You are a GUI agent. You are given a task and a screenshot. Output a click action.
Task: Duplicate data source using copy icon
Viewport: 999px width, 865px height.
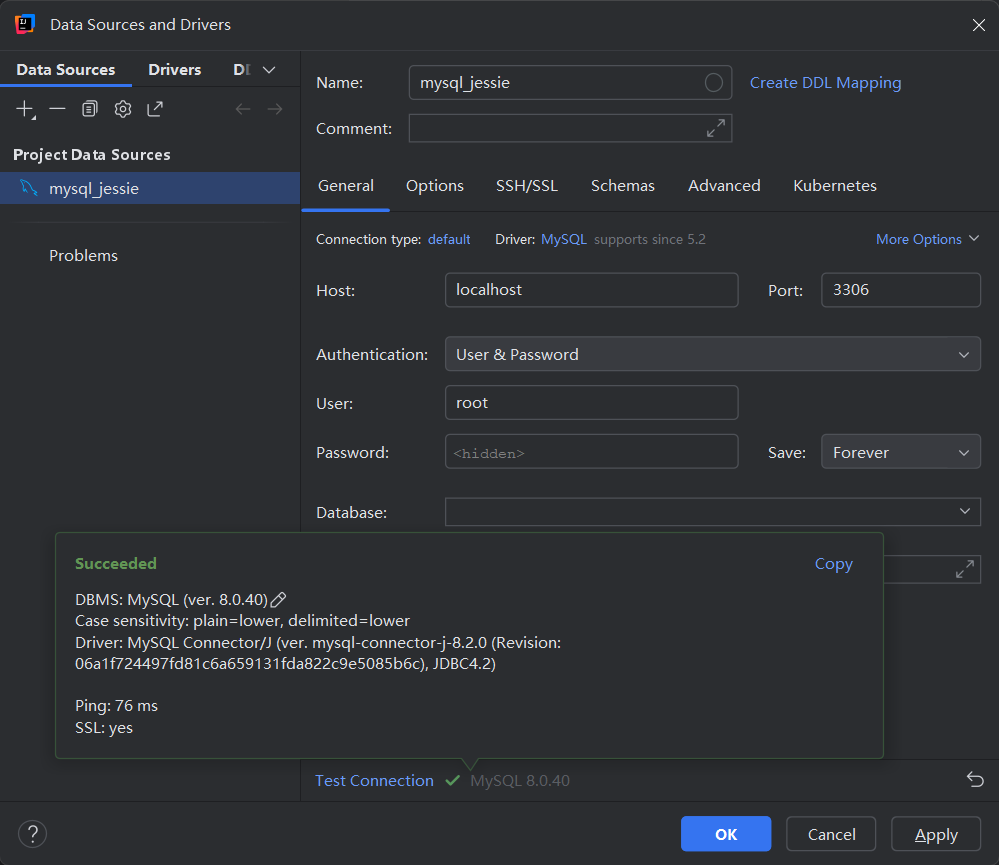[90, 109]
